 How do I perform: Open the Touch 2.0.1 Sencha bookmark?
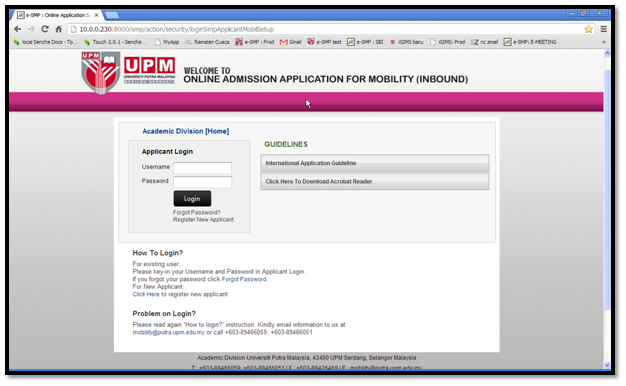115,42
